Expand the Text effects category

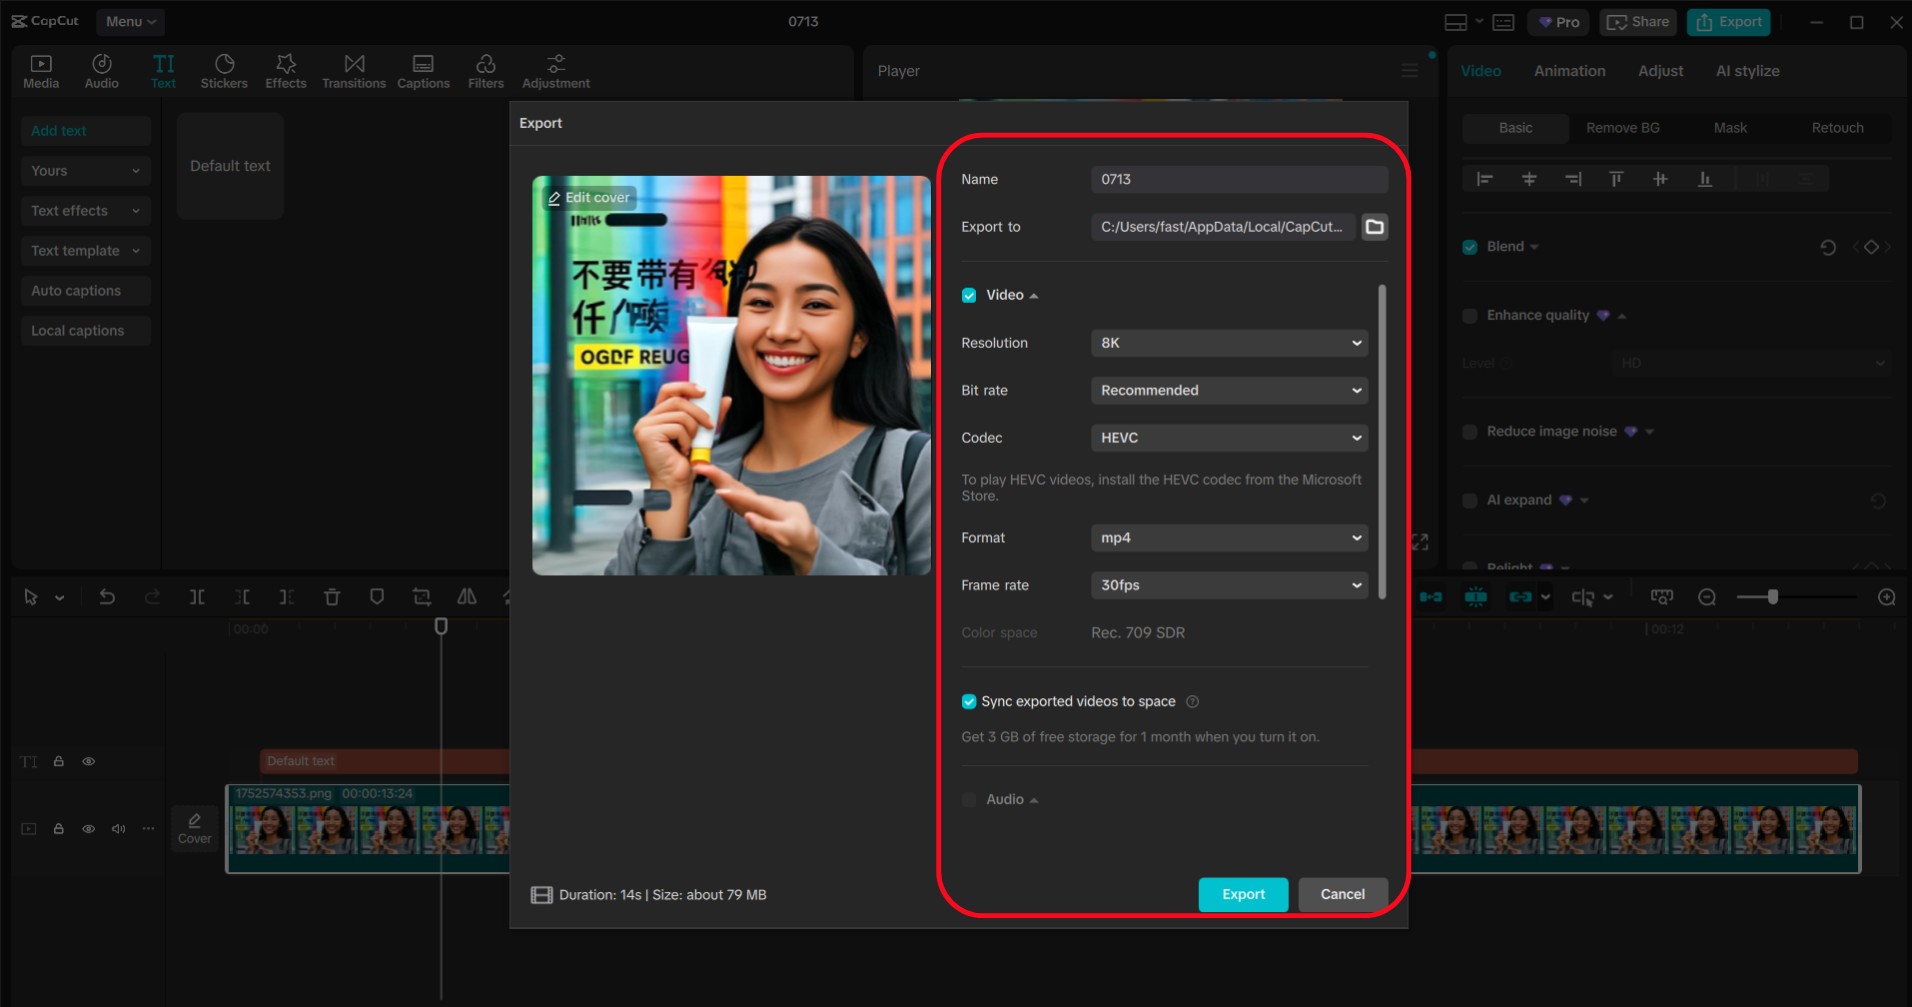(85, 211)
